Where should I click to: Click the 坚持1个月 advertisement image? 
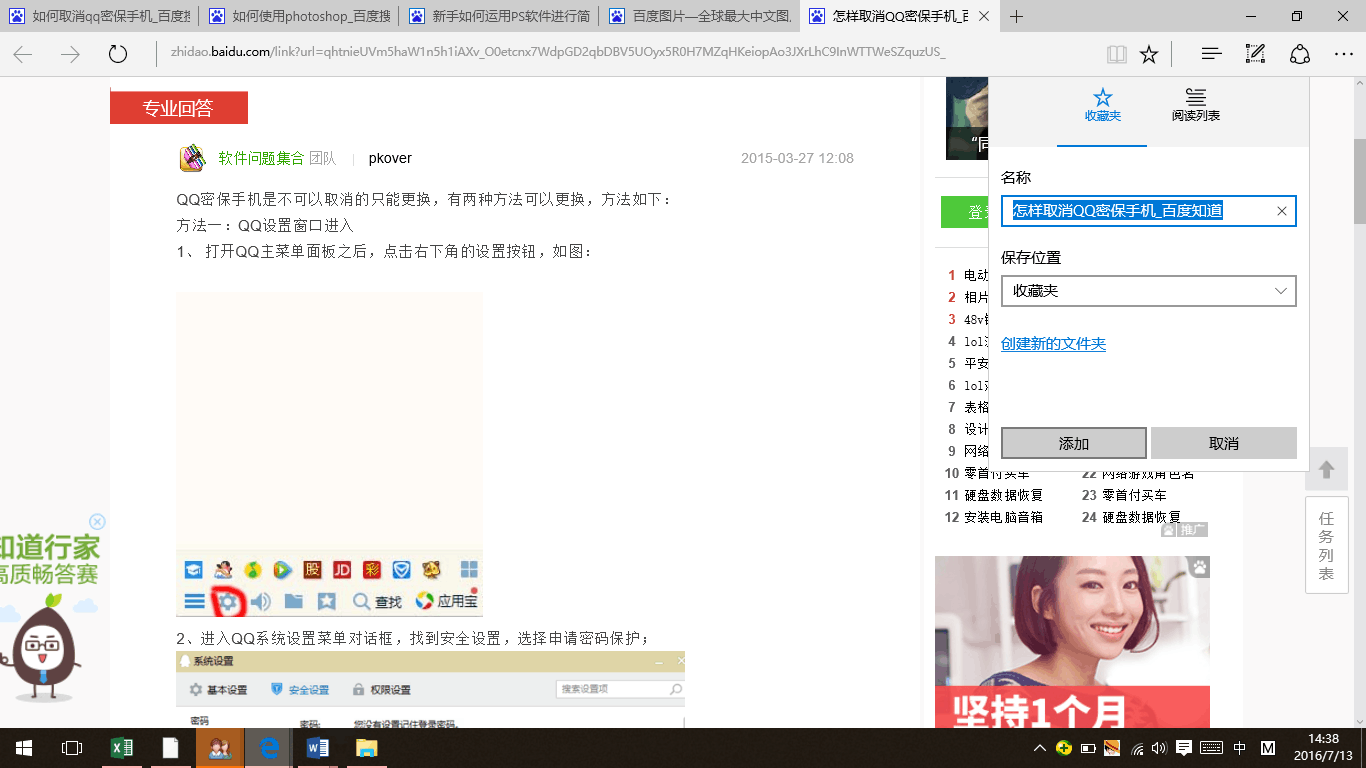tap(1072, 642)
